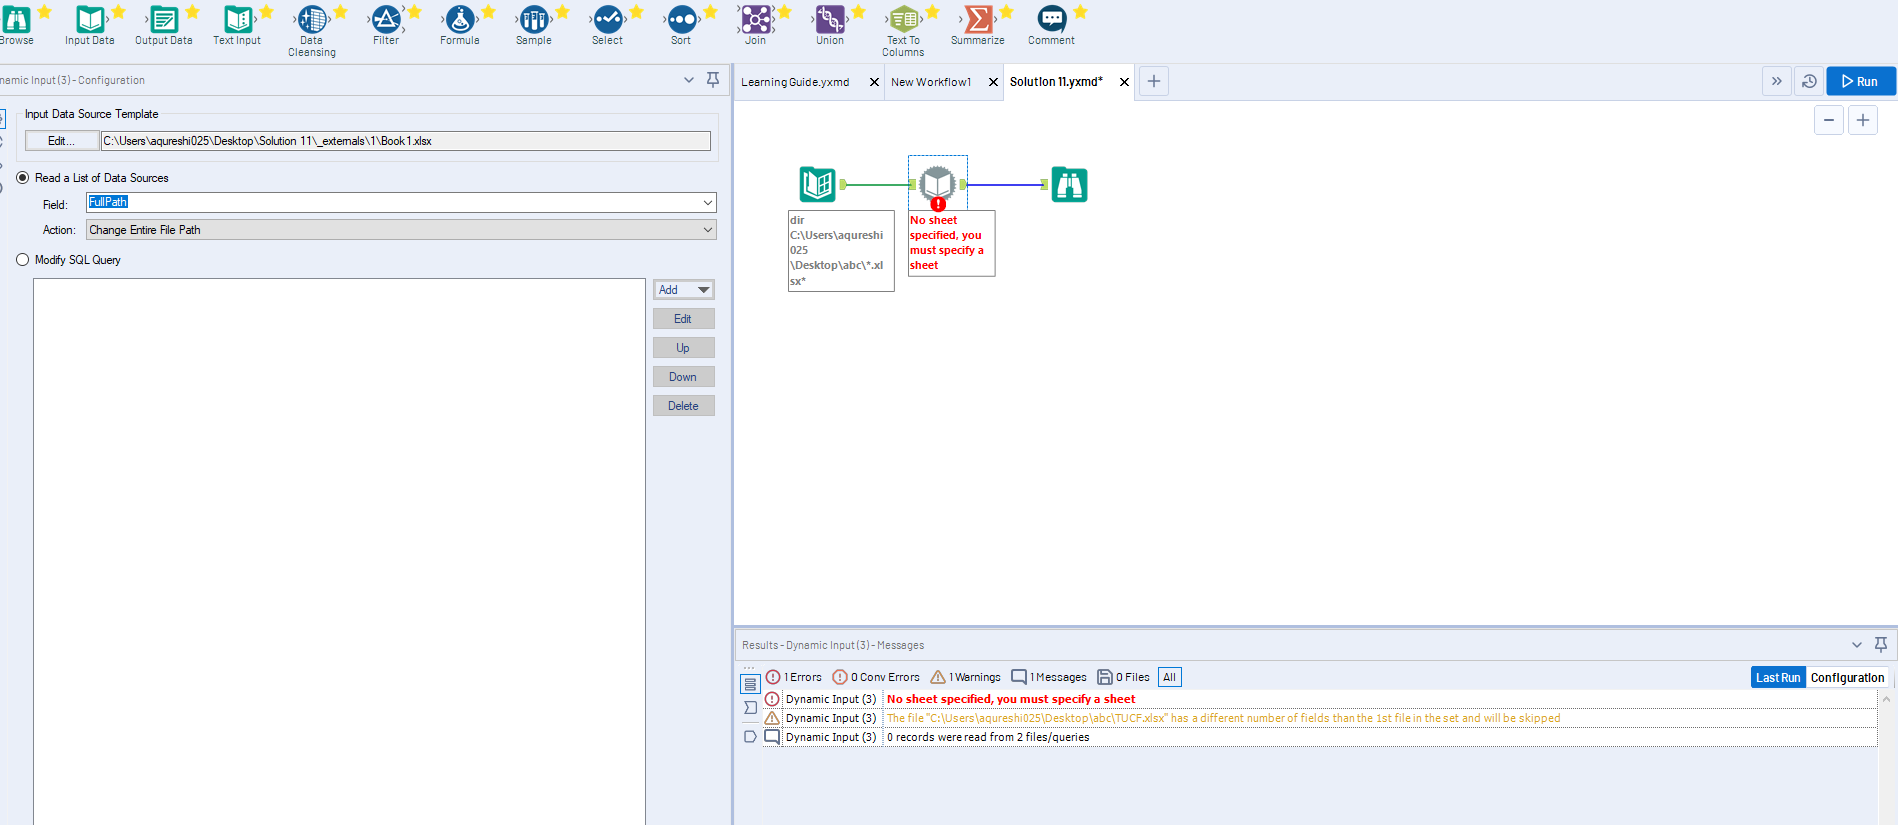Click the Directory tool node on canvas
Image resolution: width=1898 pixels, height=825 pixels.
pos(817,185)
